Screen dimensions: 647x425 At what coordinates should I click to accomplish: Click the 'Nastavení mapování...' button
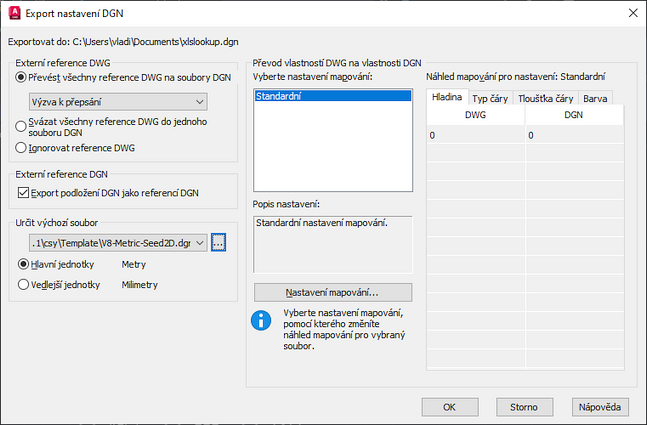(333, 293)
